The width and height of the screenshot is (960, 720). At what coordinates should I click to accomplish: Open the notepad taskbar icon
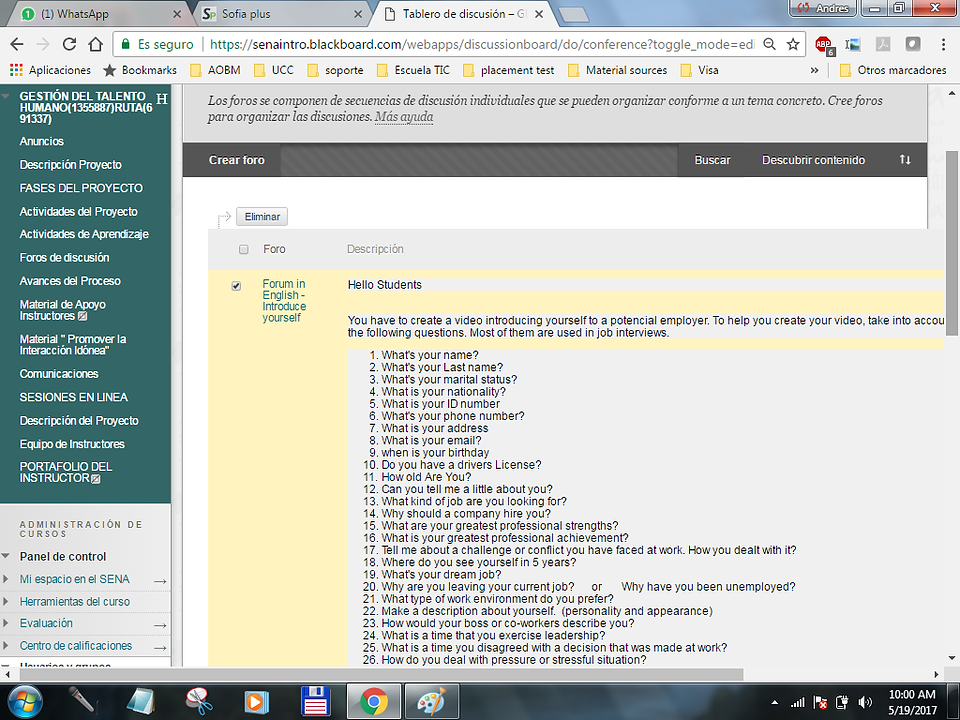click(x=140, y=702)
